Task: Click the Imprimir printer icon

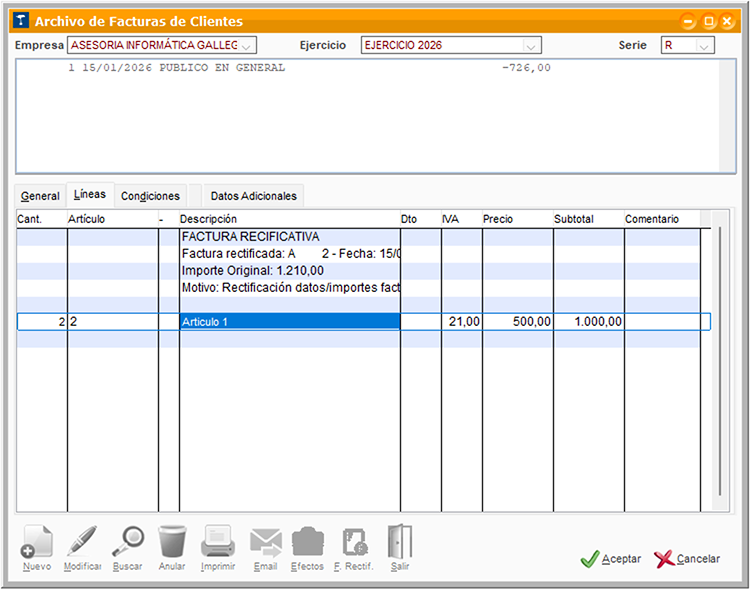Action: (218, 541)
